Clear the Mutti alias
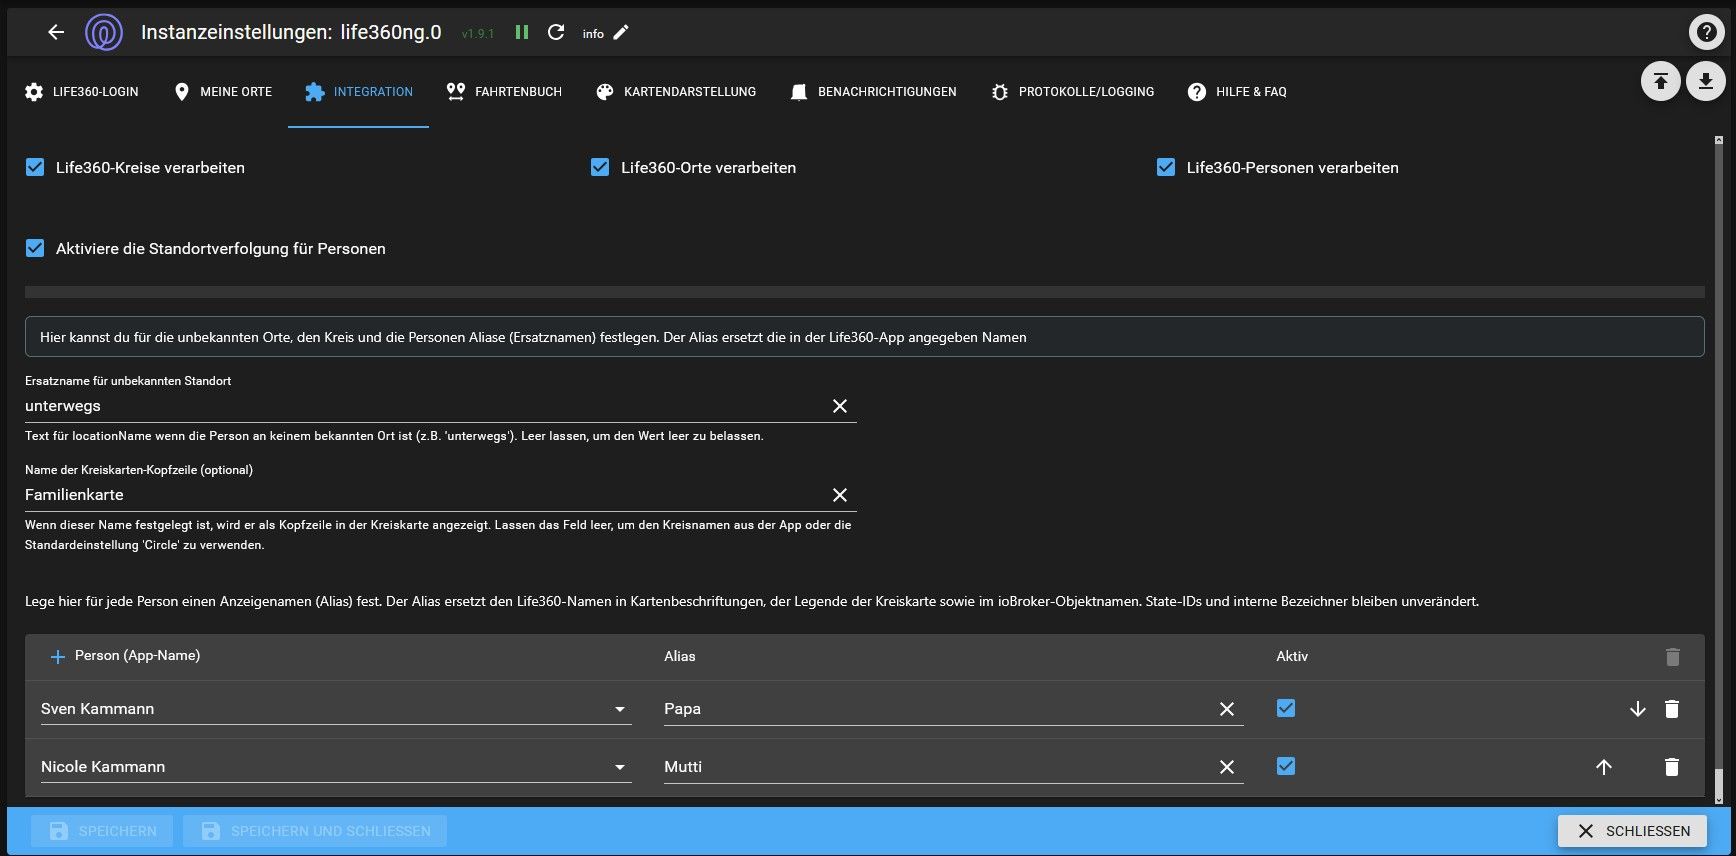Viewport: 1736px width, 856px height. (1227, 767)
